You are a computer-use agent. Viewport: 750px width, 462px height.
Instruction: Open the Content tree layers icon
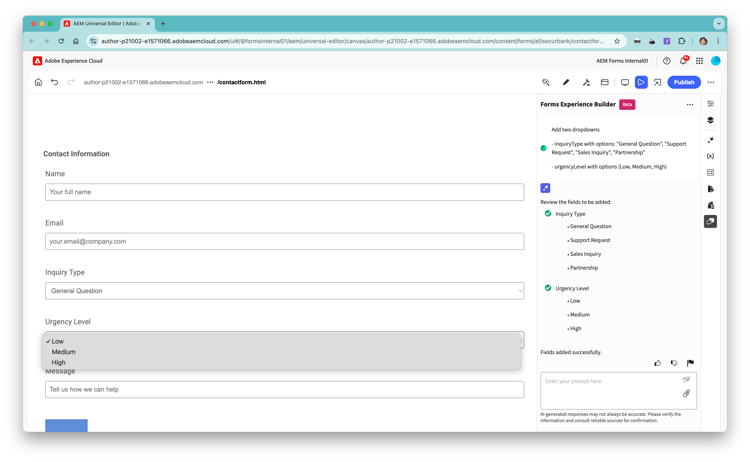coord(710,120)
